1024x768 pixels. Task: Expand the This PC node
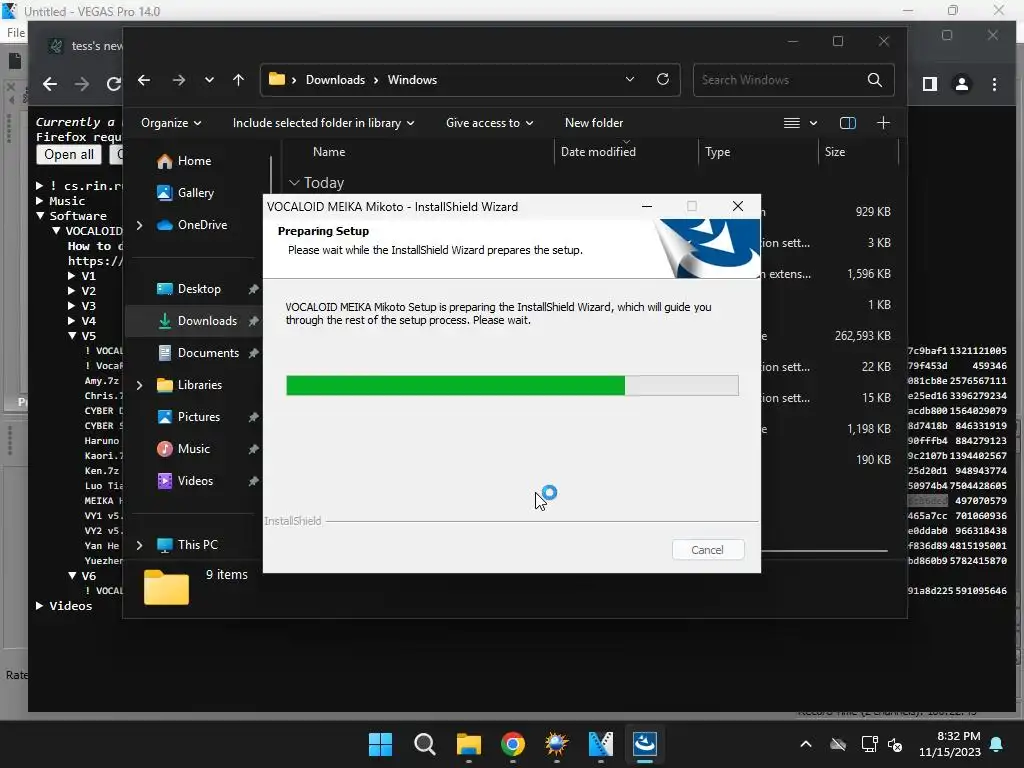[139, 545]
